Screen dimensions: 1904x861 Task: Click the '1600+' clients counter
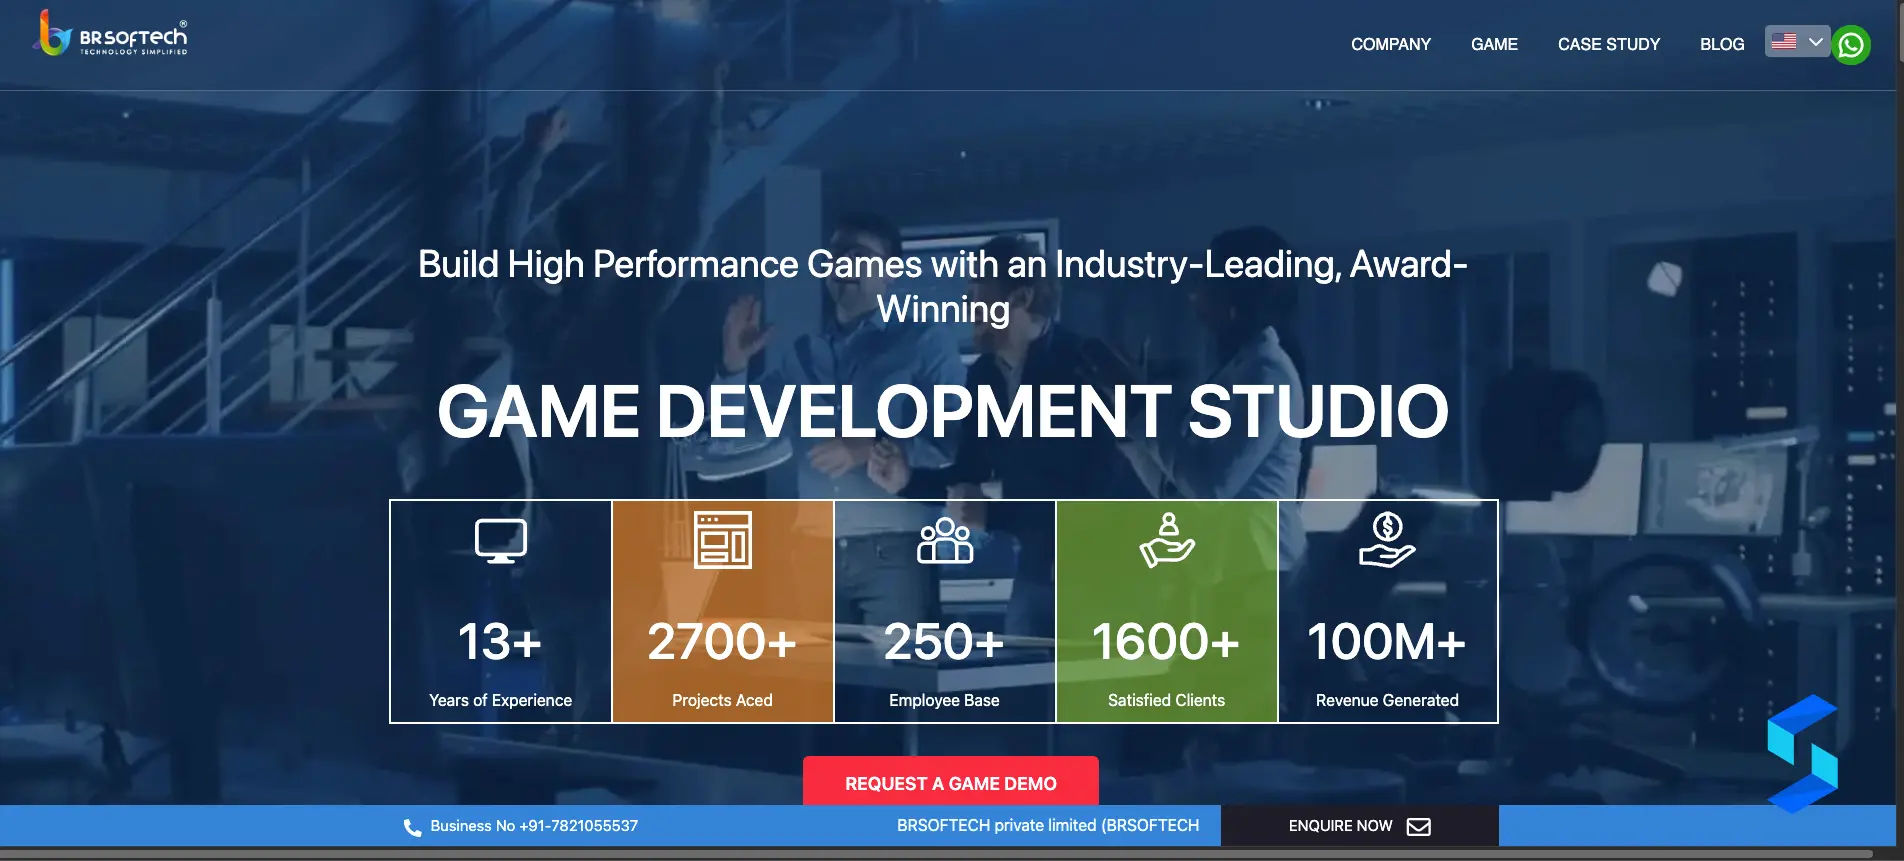(1166, 642)
